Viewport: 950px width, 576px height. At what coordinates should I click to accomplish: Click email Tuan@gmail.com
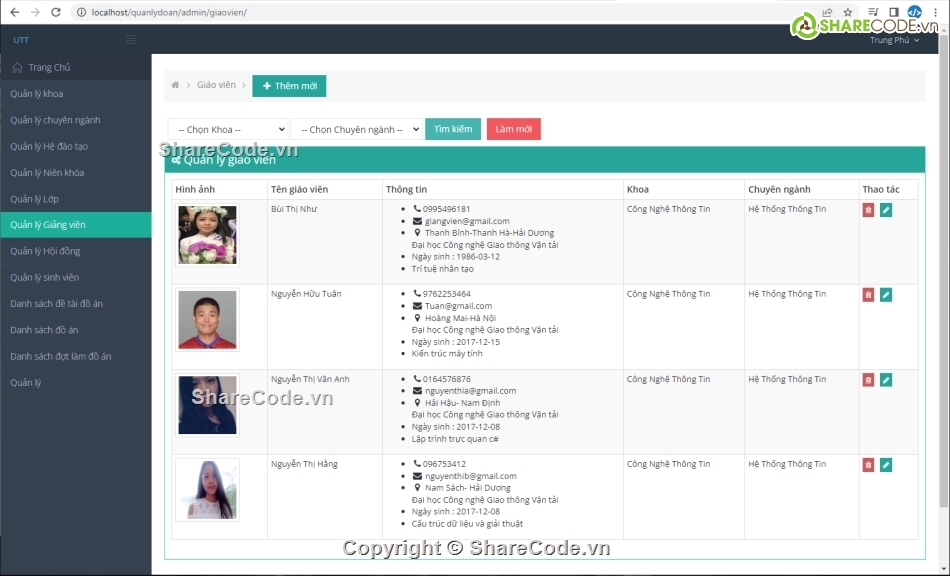tap(459, 306)
